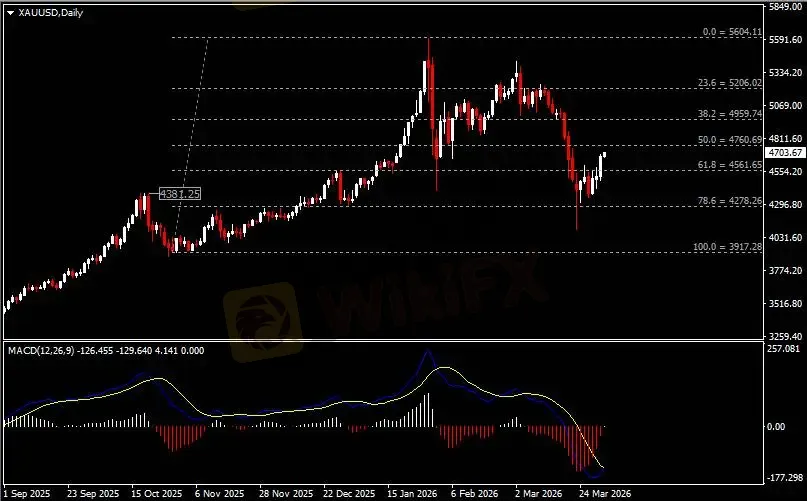Viewport: 807px width, 501px height.
Task: Click date label 6 Nov 2025
Action: coord(220,494)
